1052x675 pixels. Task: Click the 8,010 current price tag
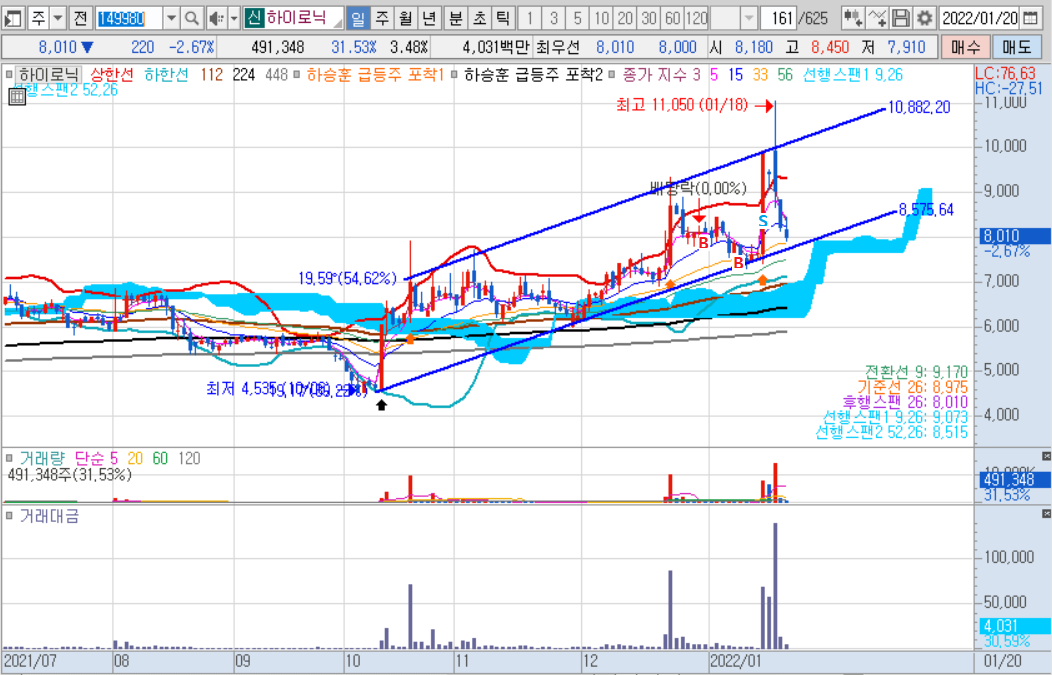pos(1016,236)
